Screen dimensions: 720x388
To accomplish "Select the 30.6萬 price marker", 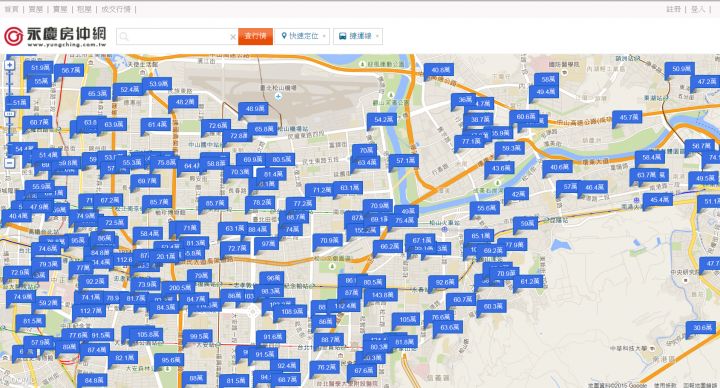I will 702,328.
